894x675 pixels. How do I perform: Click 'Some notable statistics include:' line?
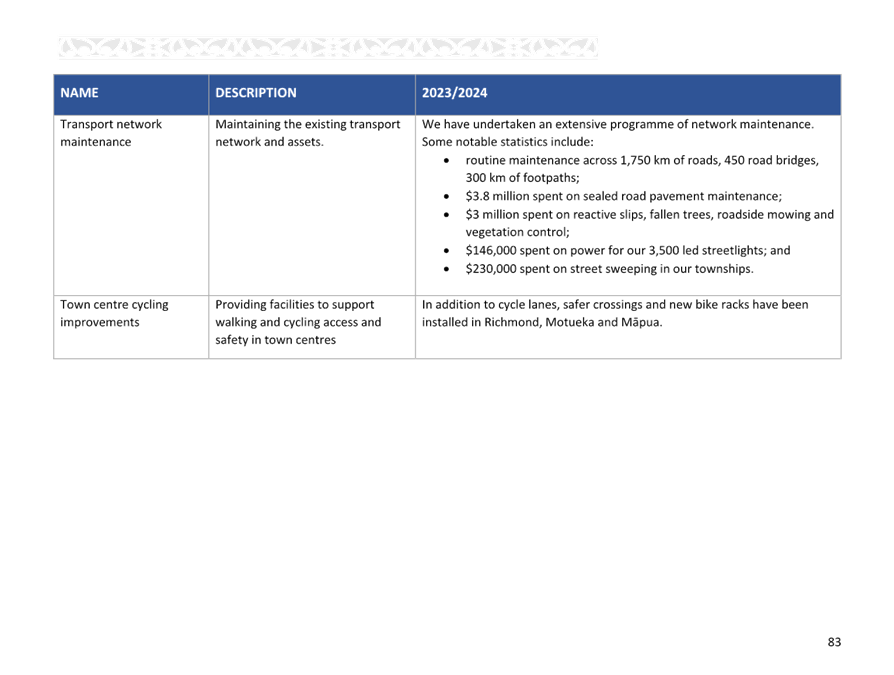507,142
